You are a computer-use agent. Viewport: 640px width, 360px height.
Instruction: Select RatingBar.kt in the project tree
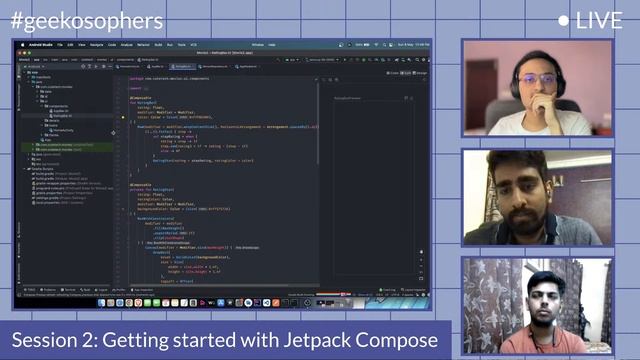pos(61,116)
